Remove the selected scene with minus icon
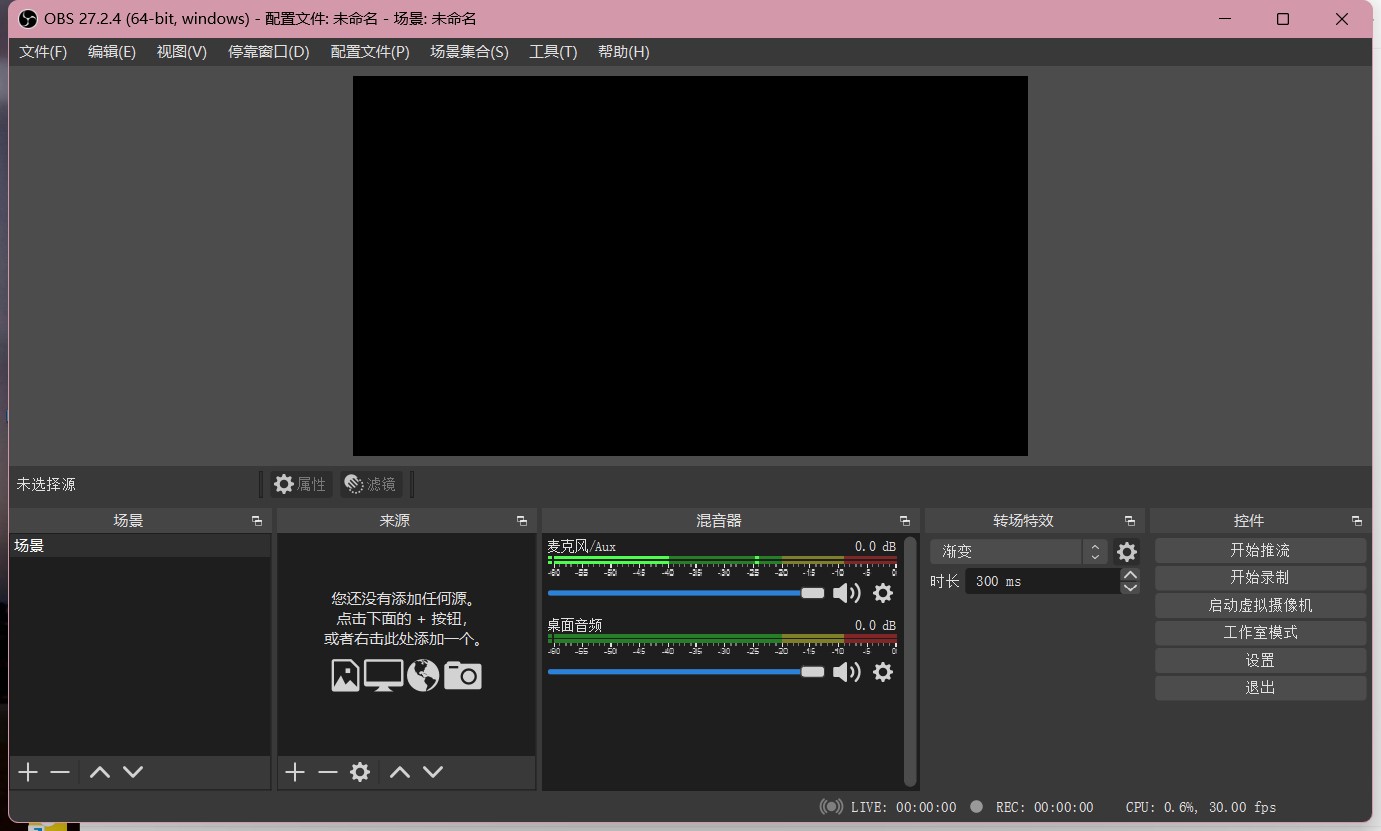 click(60, 772)
